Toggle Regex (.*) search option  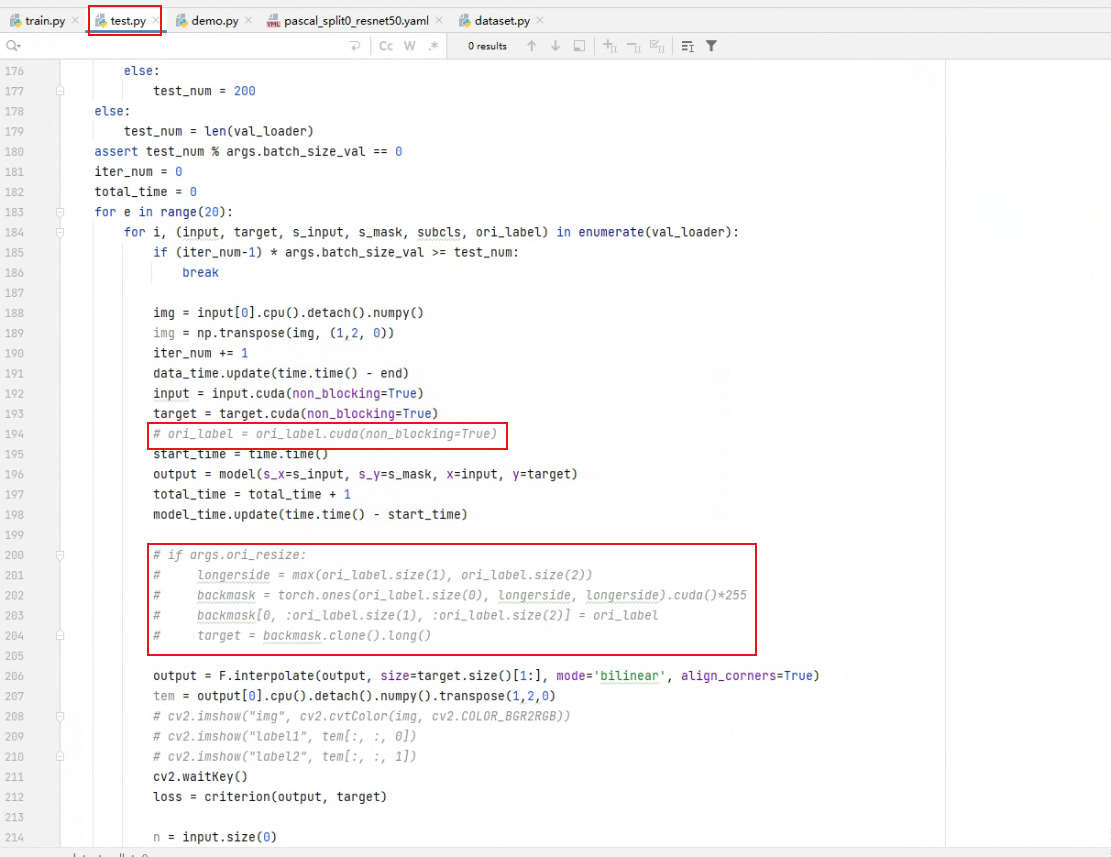click(433, 46)
